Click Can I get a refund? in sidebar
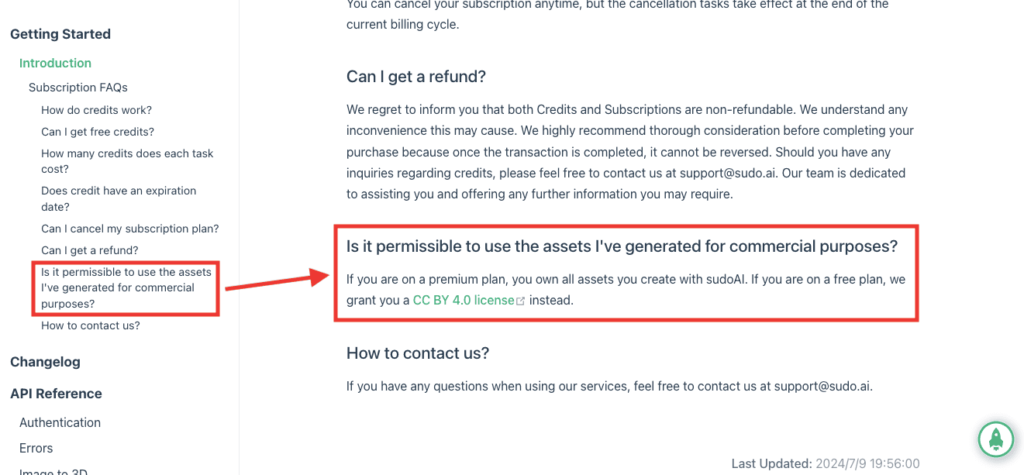The width and height of the screenshot is (1024, 475). coord(89,250)
